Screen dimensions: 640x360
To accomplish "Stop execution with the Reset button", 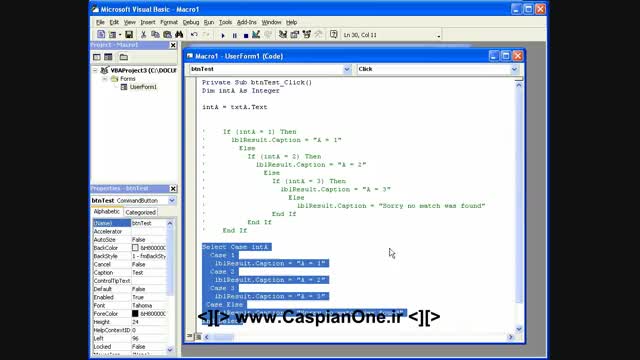I will [246, 36].
